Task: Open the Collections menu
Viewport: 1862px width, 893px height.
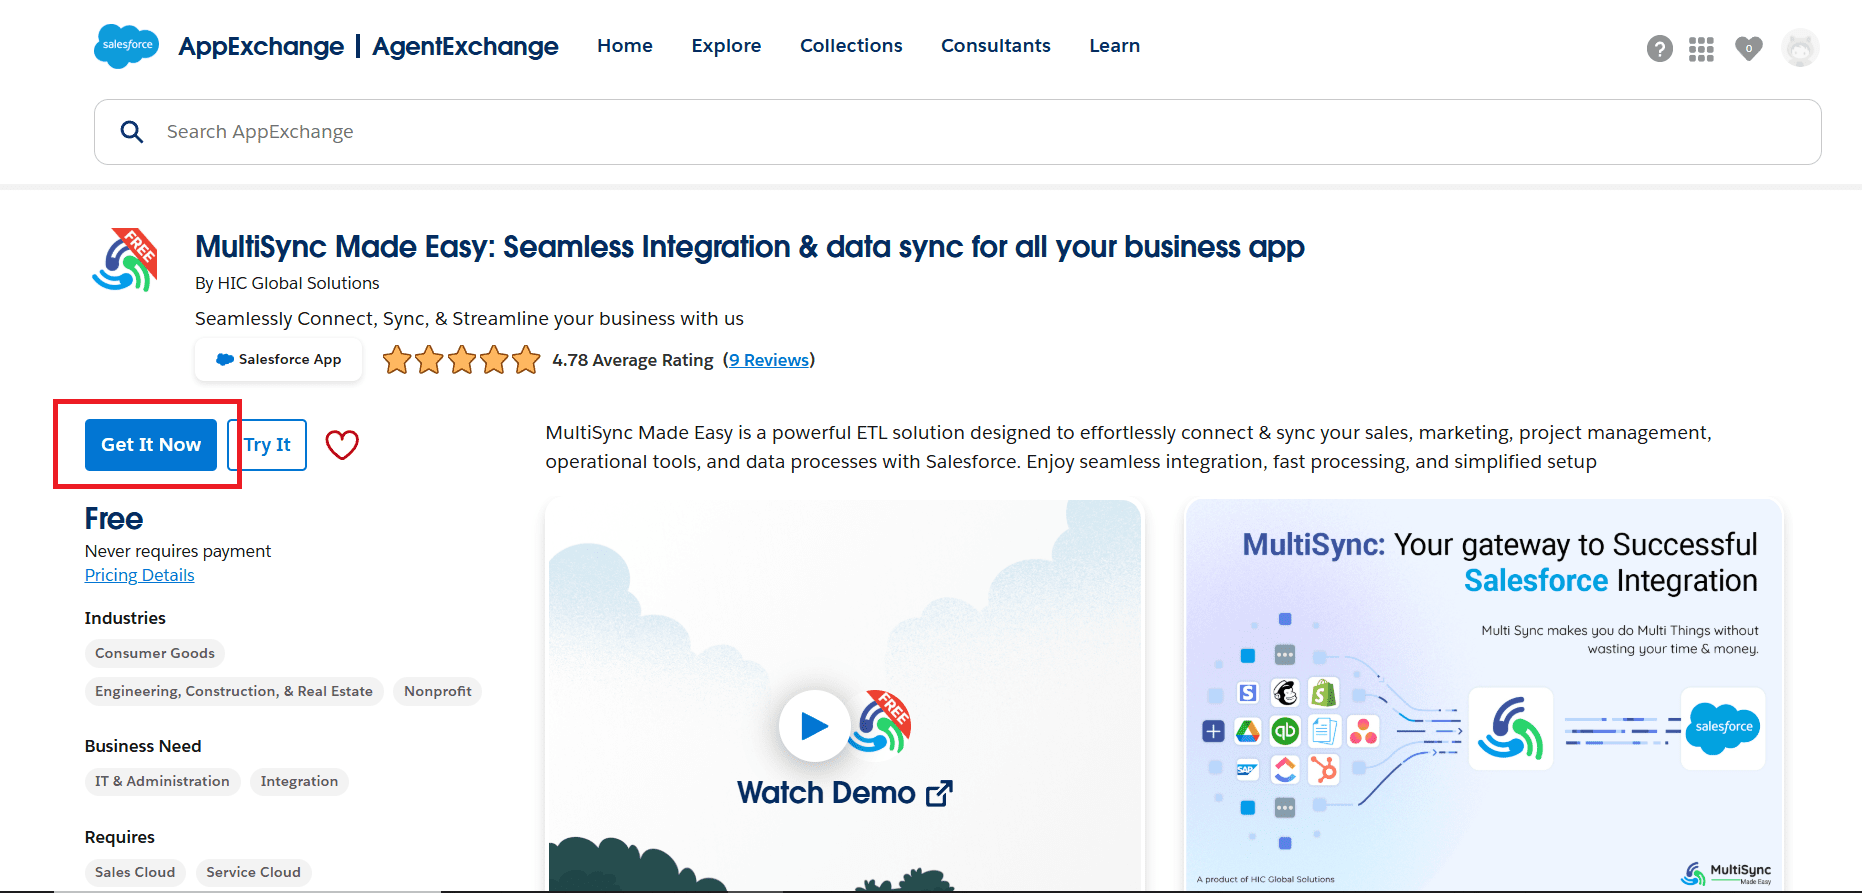Action: [x=851, y=46]
